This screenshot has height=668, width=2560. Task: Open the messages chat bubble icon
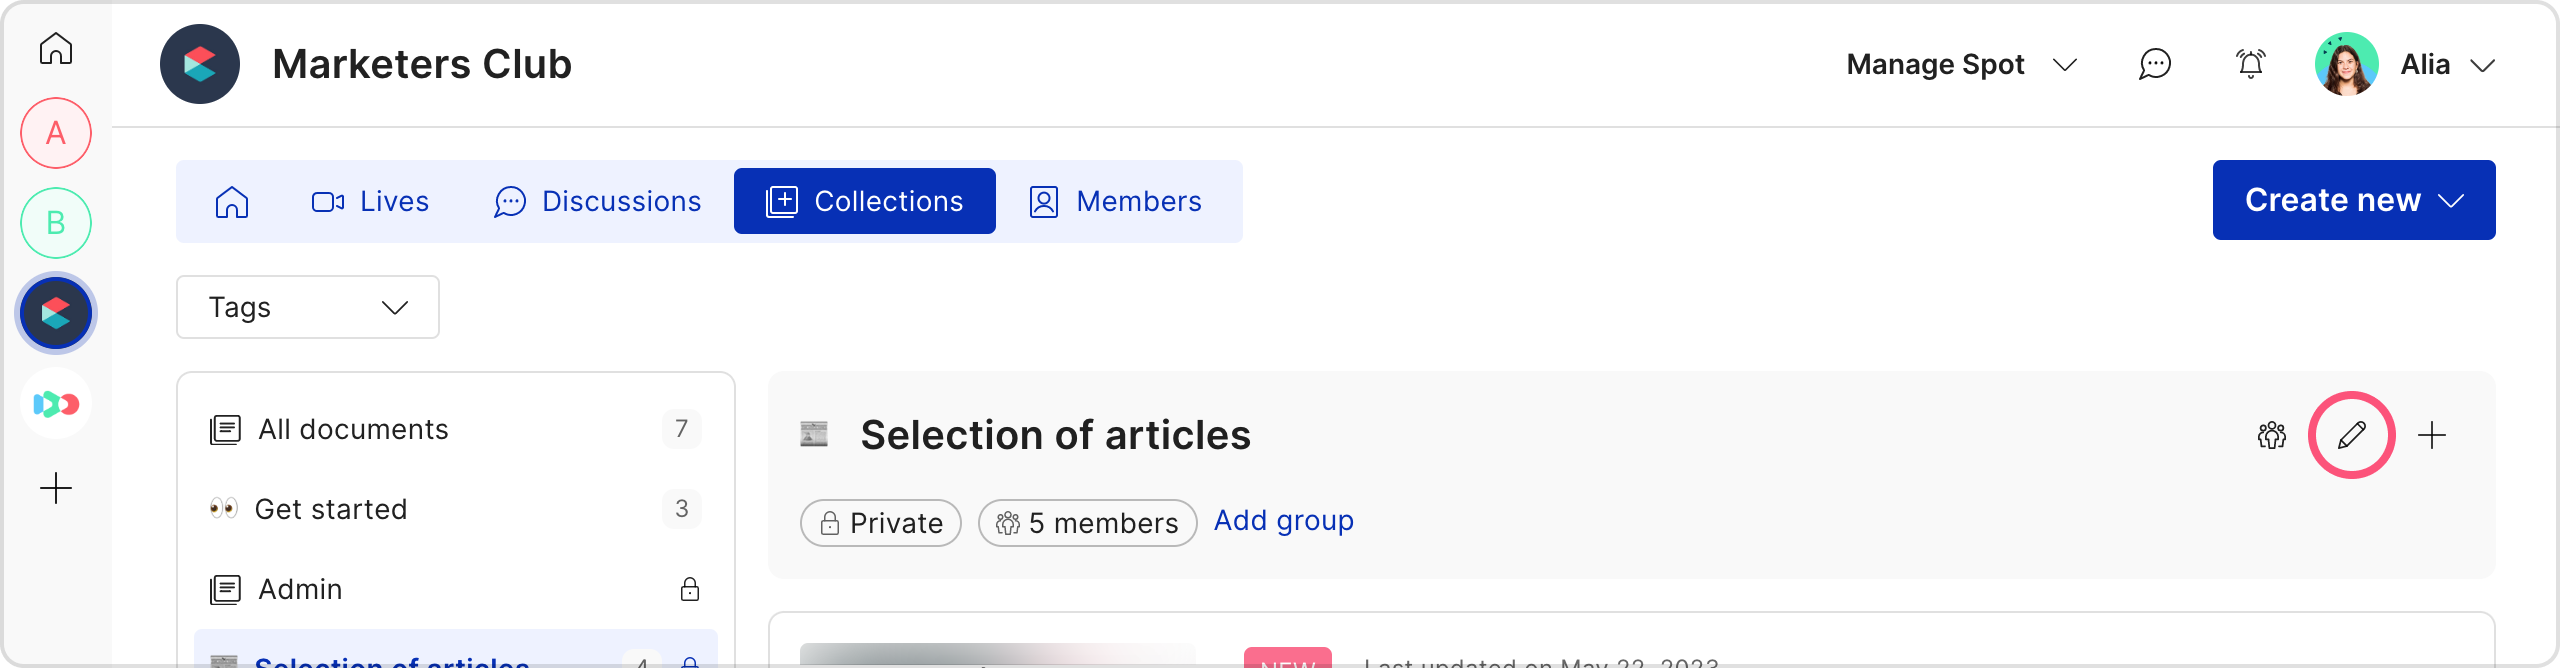2154,65
